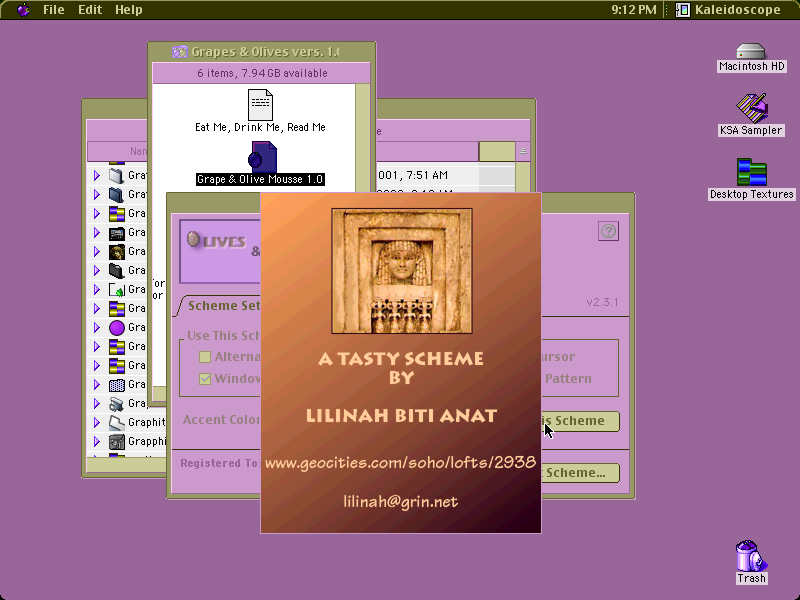Viewport: 800px width, 600px height.
Task: Toggle the Alternate checkbox in scheme settings
Action: pos(205,357)
